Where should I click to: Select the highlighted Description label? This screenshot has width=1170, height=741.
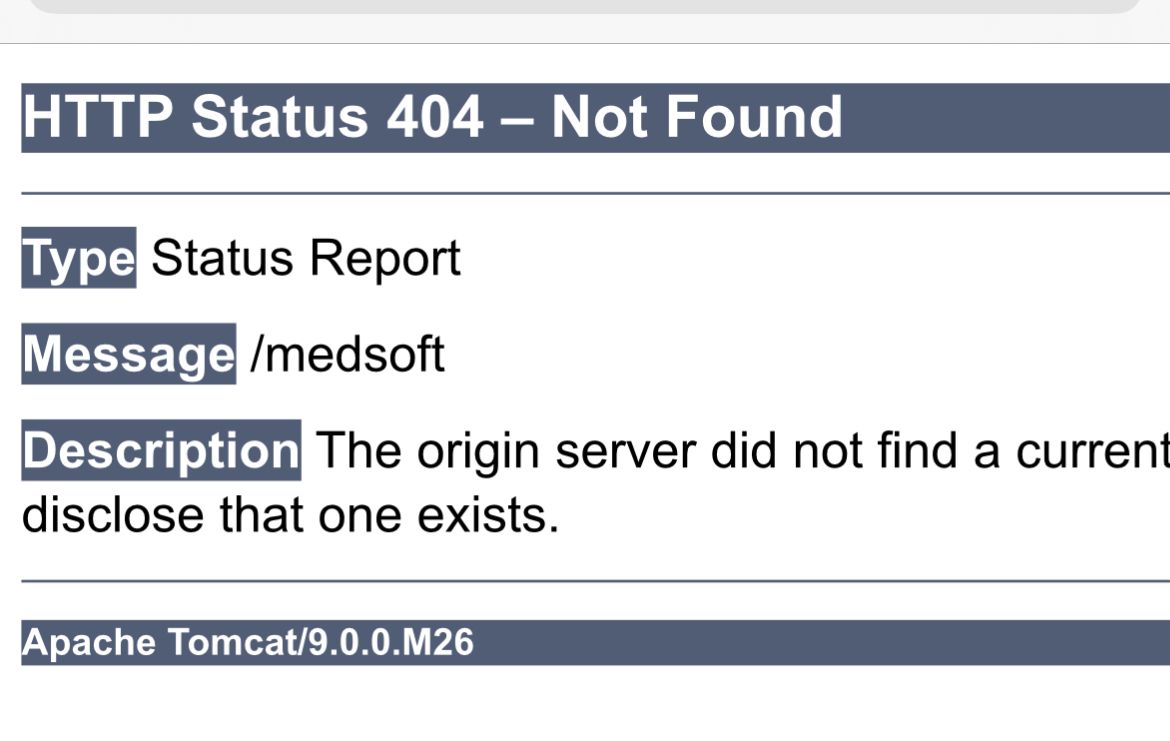tap(161, 450)
